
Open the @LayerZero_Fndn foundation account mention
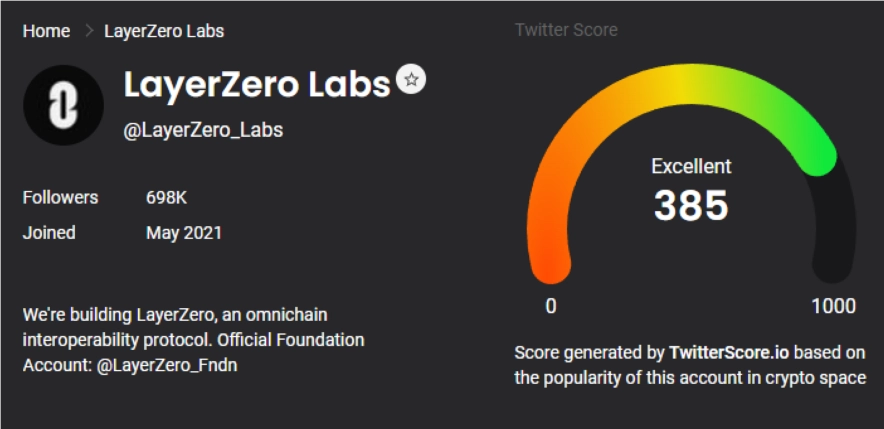tap(167, 366)
